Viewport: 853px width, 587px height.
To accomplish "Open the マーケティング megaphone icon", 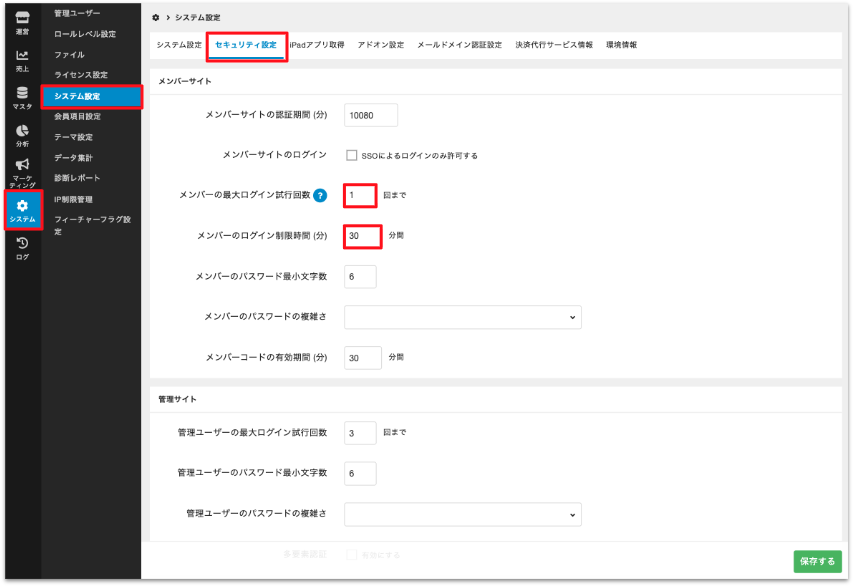I will pyautogui.click(x=22, y=172).
